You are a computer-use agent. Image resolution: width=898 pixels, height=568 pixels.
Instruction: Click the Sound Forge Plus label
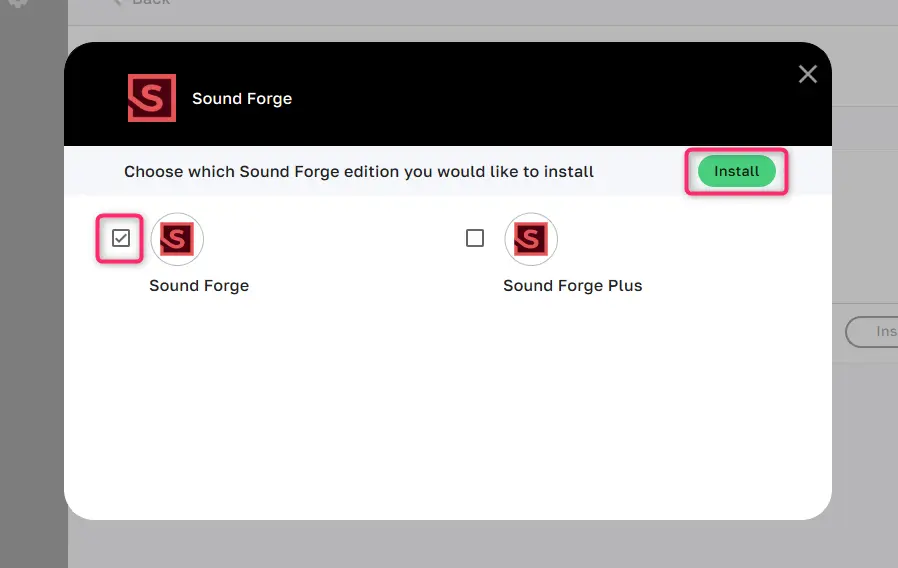(573, 286)
